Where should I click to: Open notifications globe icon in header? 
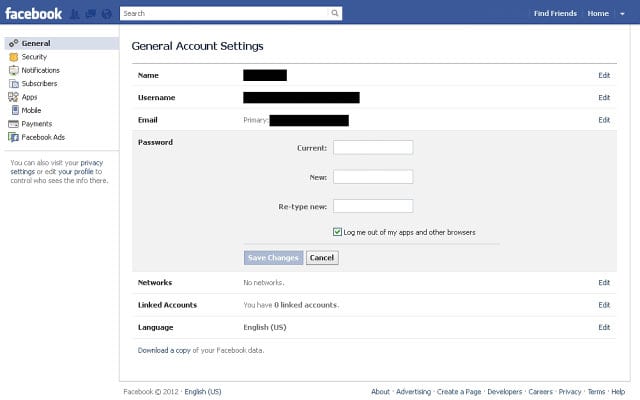click(x=107, y=14)
